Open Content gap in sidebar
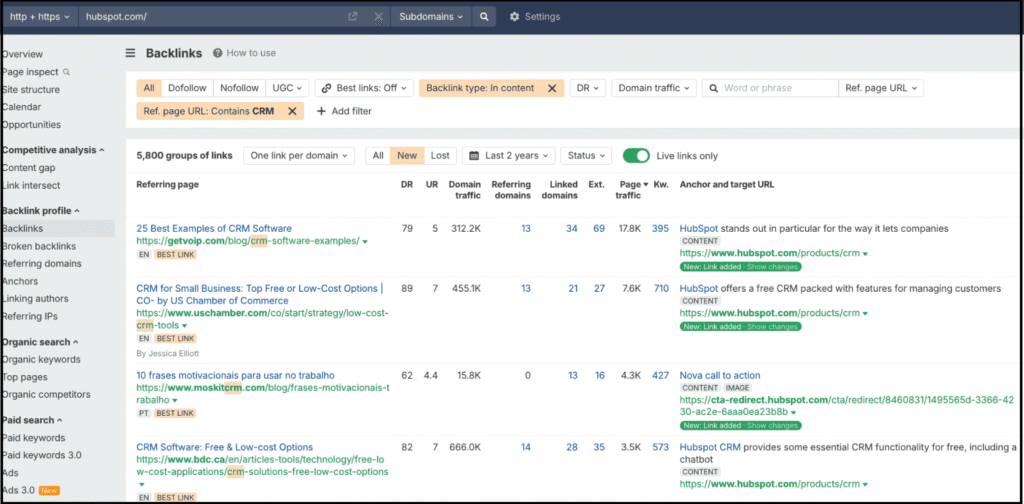 (28, 168)
